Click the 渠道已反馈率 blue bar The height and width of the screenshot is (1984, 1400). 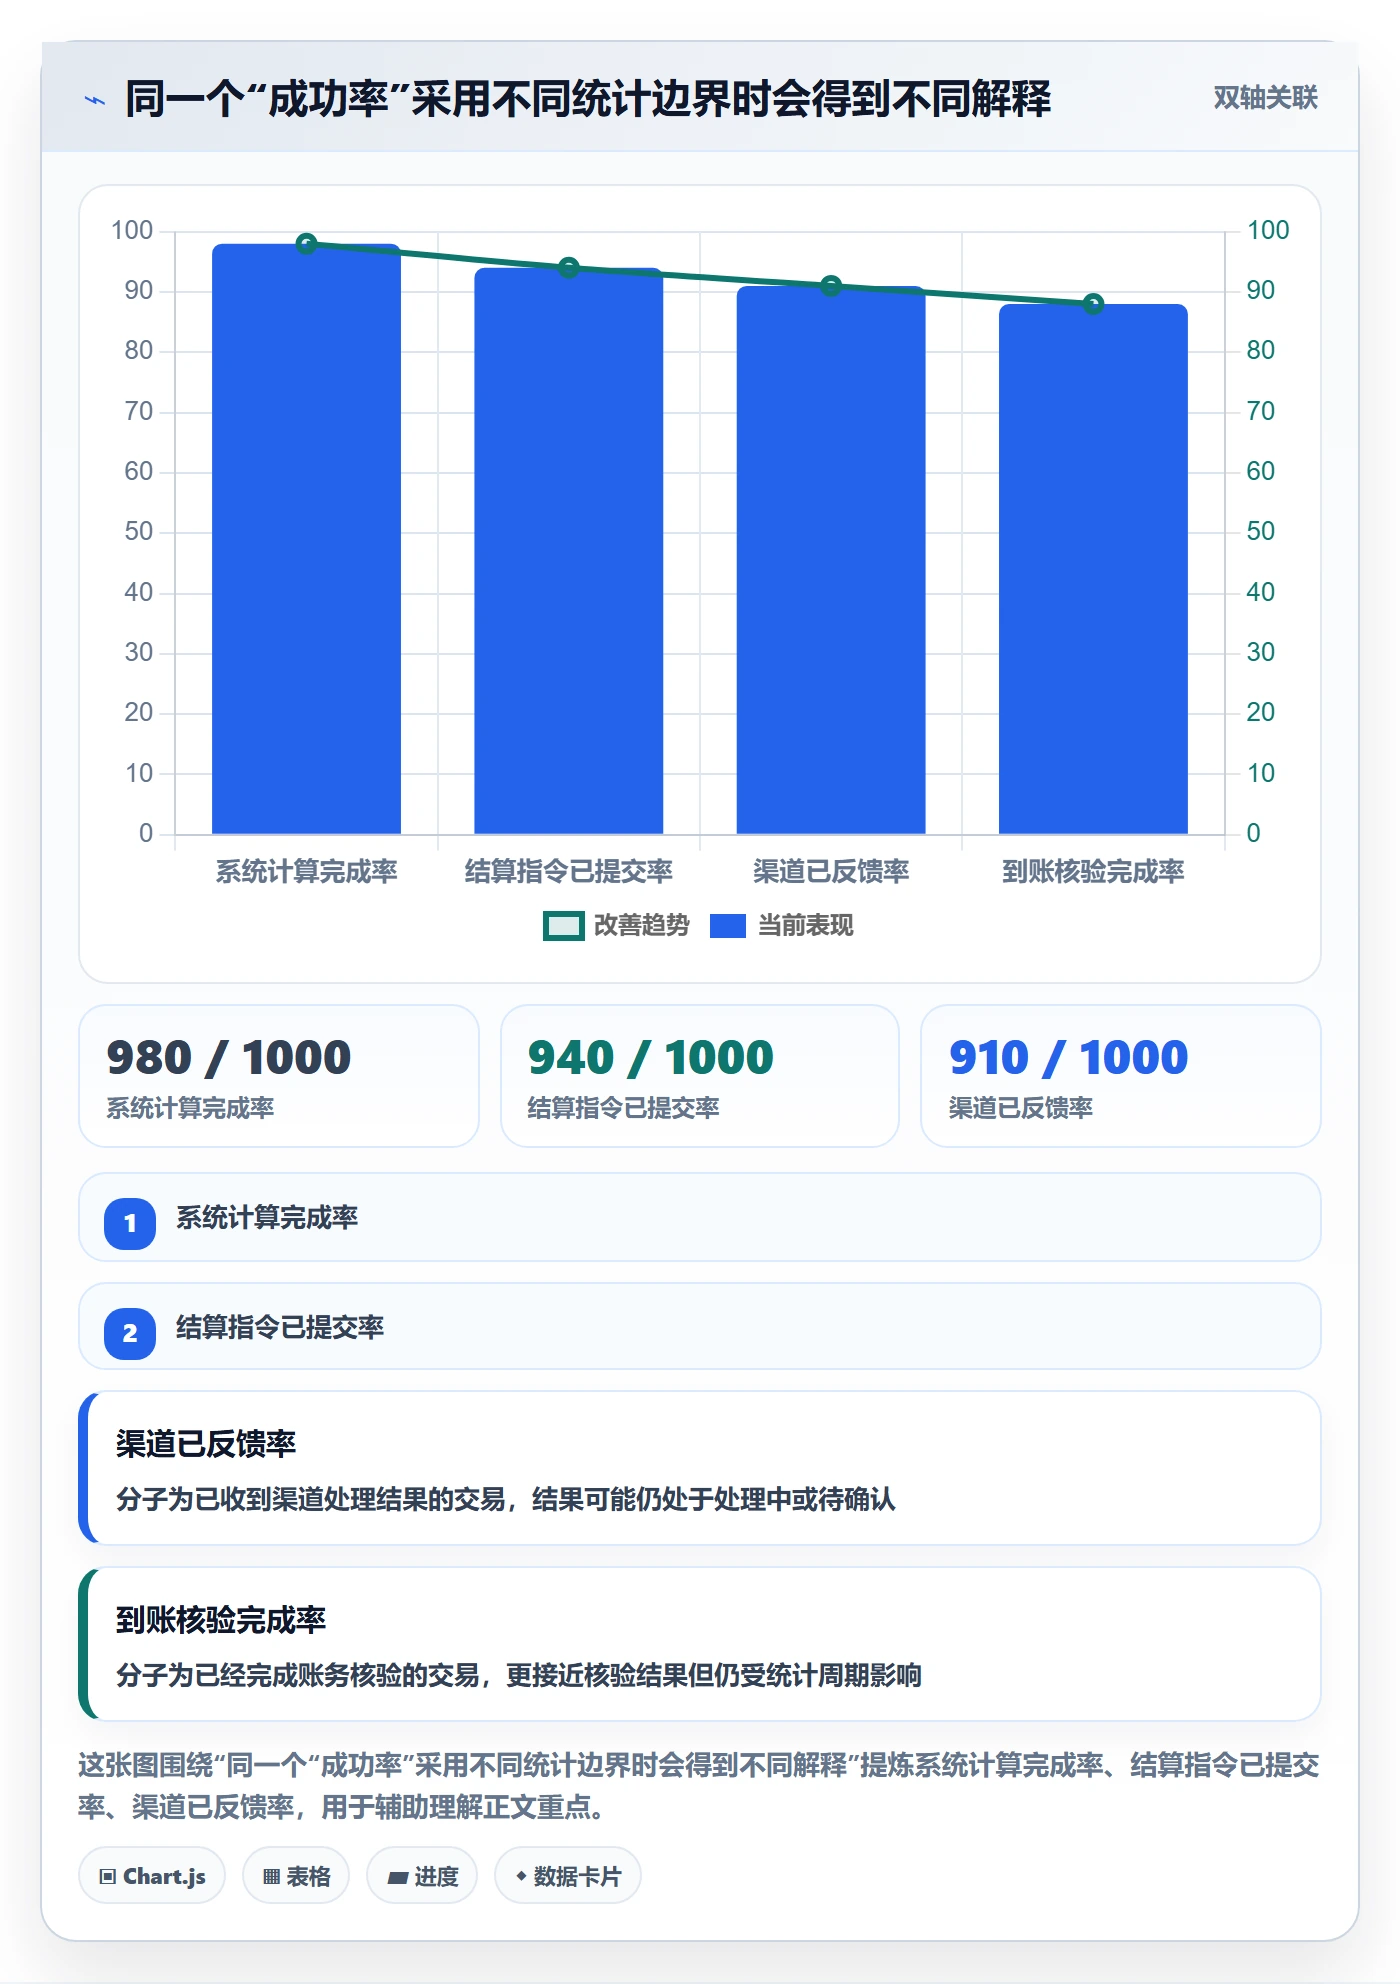click(x=830, y=560)
